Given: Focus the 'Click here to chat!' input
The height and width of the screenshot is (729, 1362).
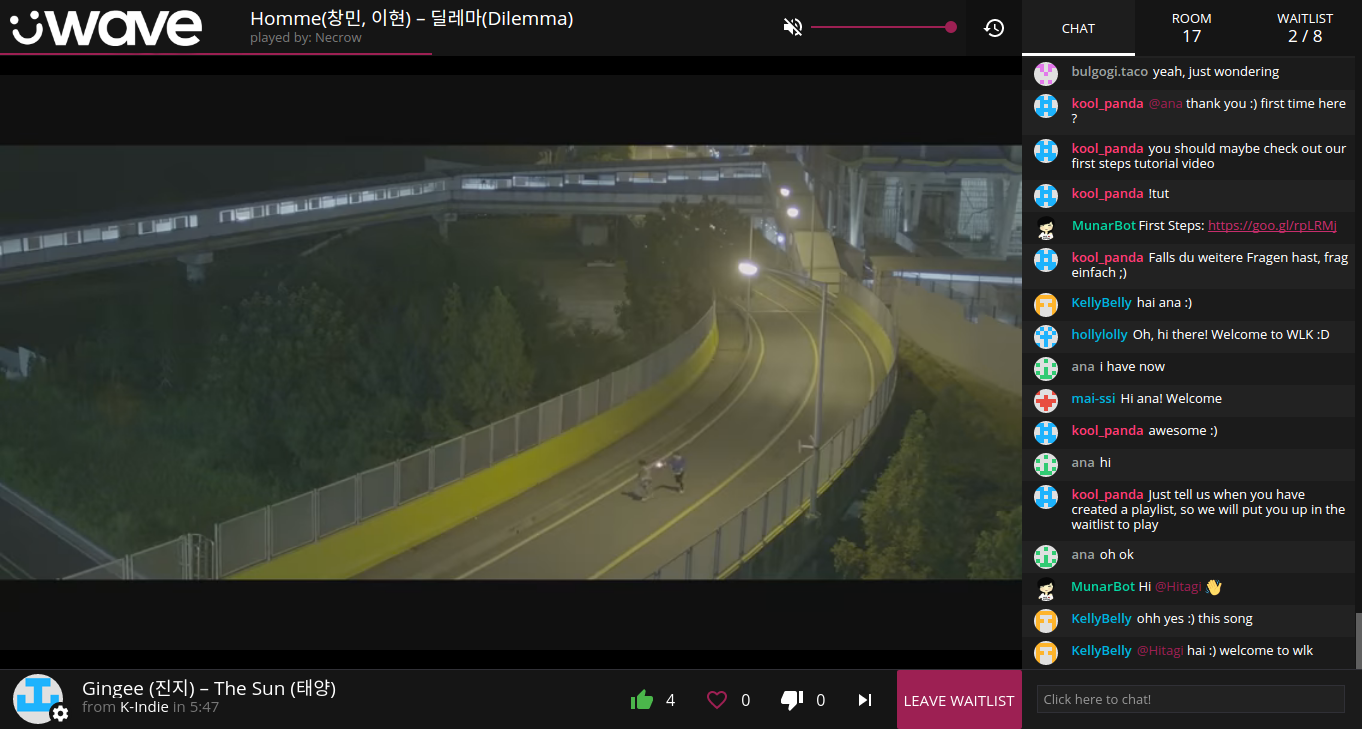Looking at the screenshot, I should [x=1190, y=699].
